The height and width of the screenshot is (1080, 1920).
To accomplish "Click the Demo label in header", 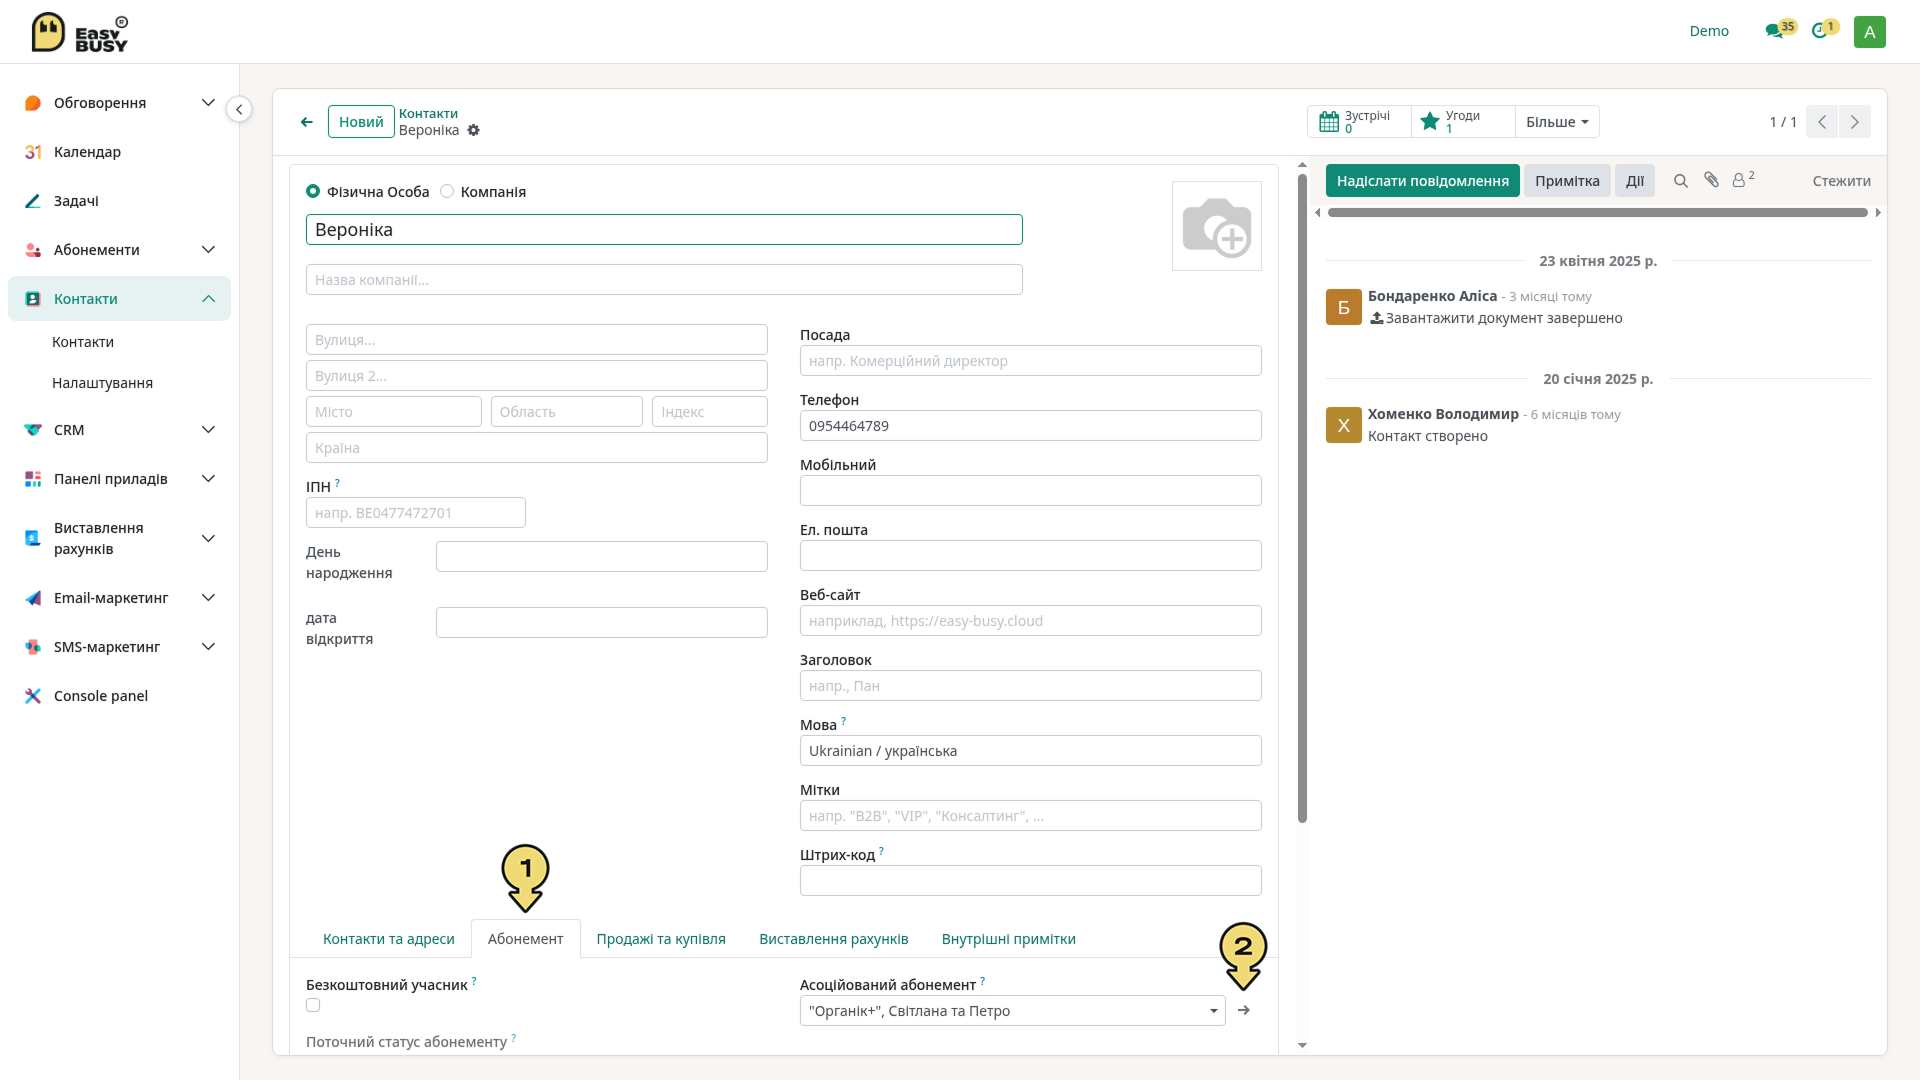I will tap(1709, 31).
